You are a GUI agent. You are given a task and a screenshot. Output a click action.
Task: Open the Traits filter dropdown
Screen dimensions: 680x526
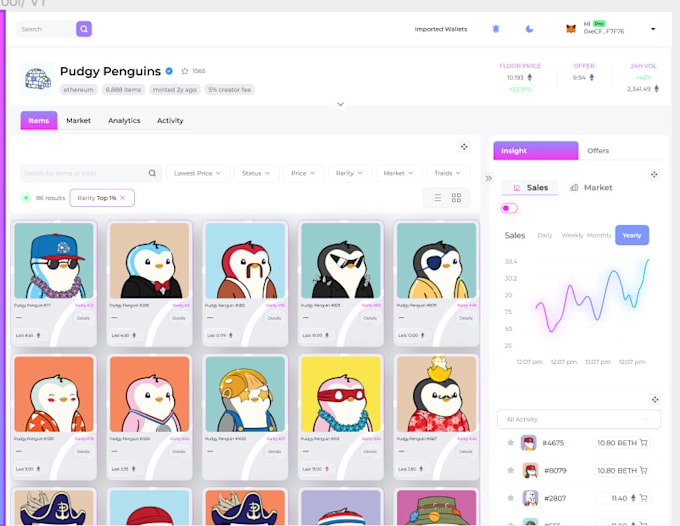[x=448, y=173]
